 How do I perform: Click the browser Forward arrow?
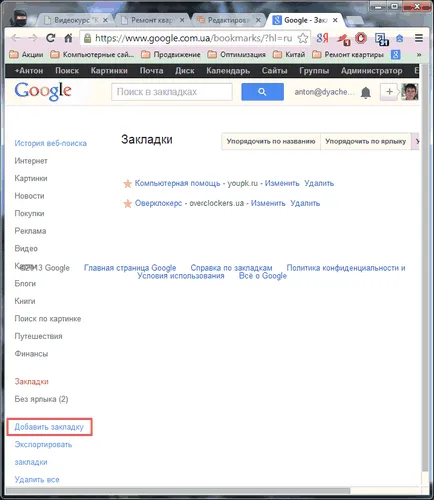33,38
